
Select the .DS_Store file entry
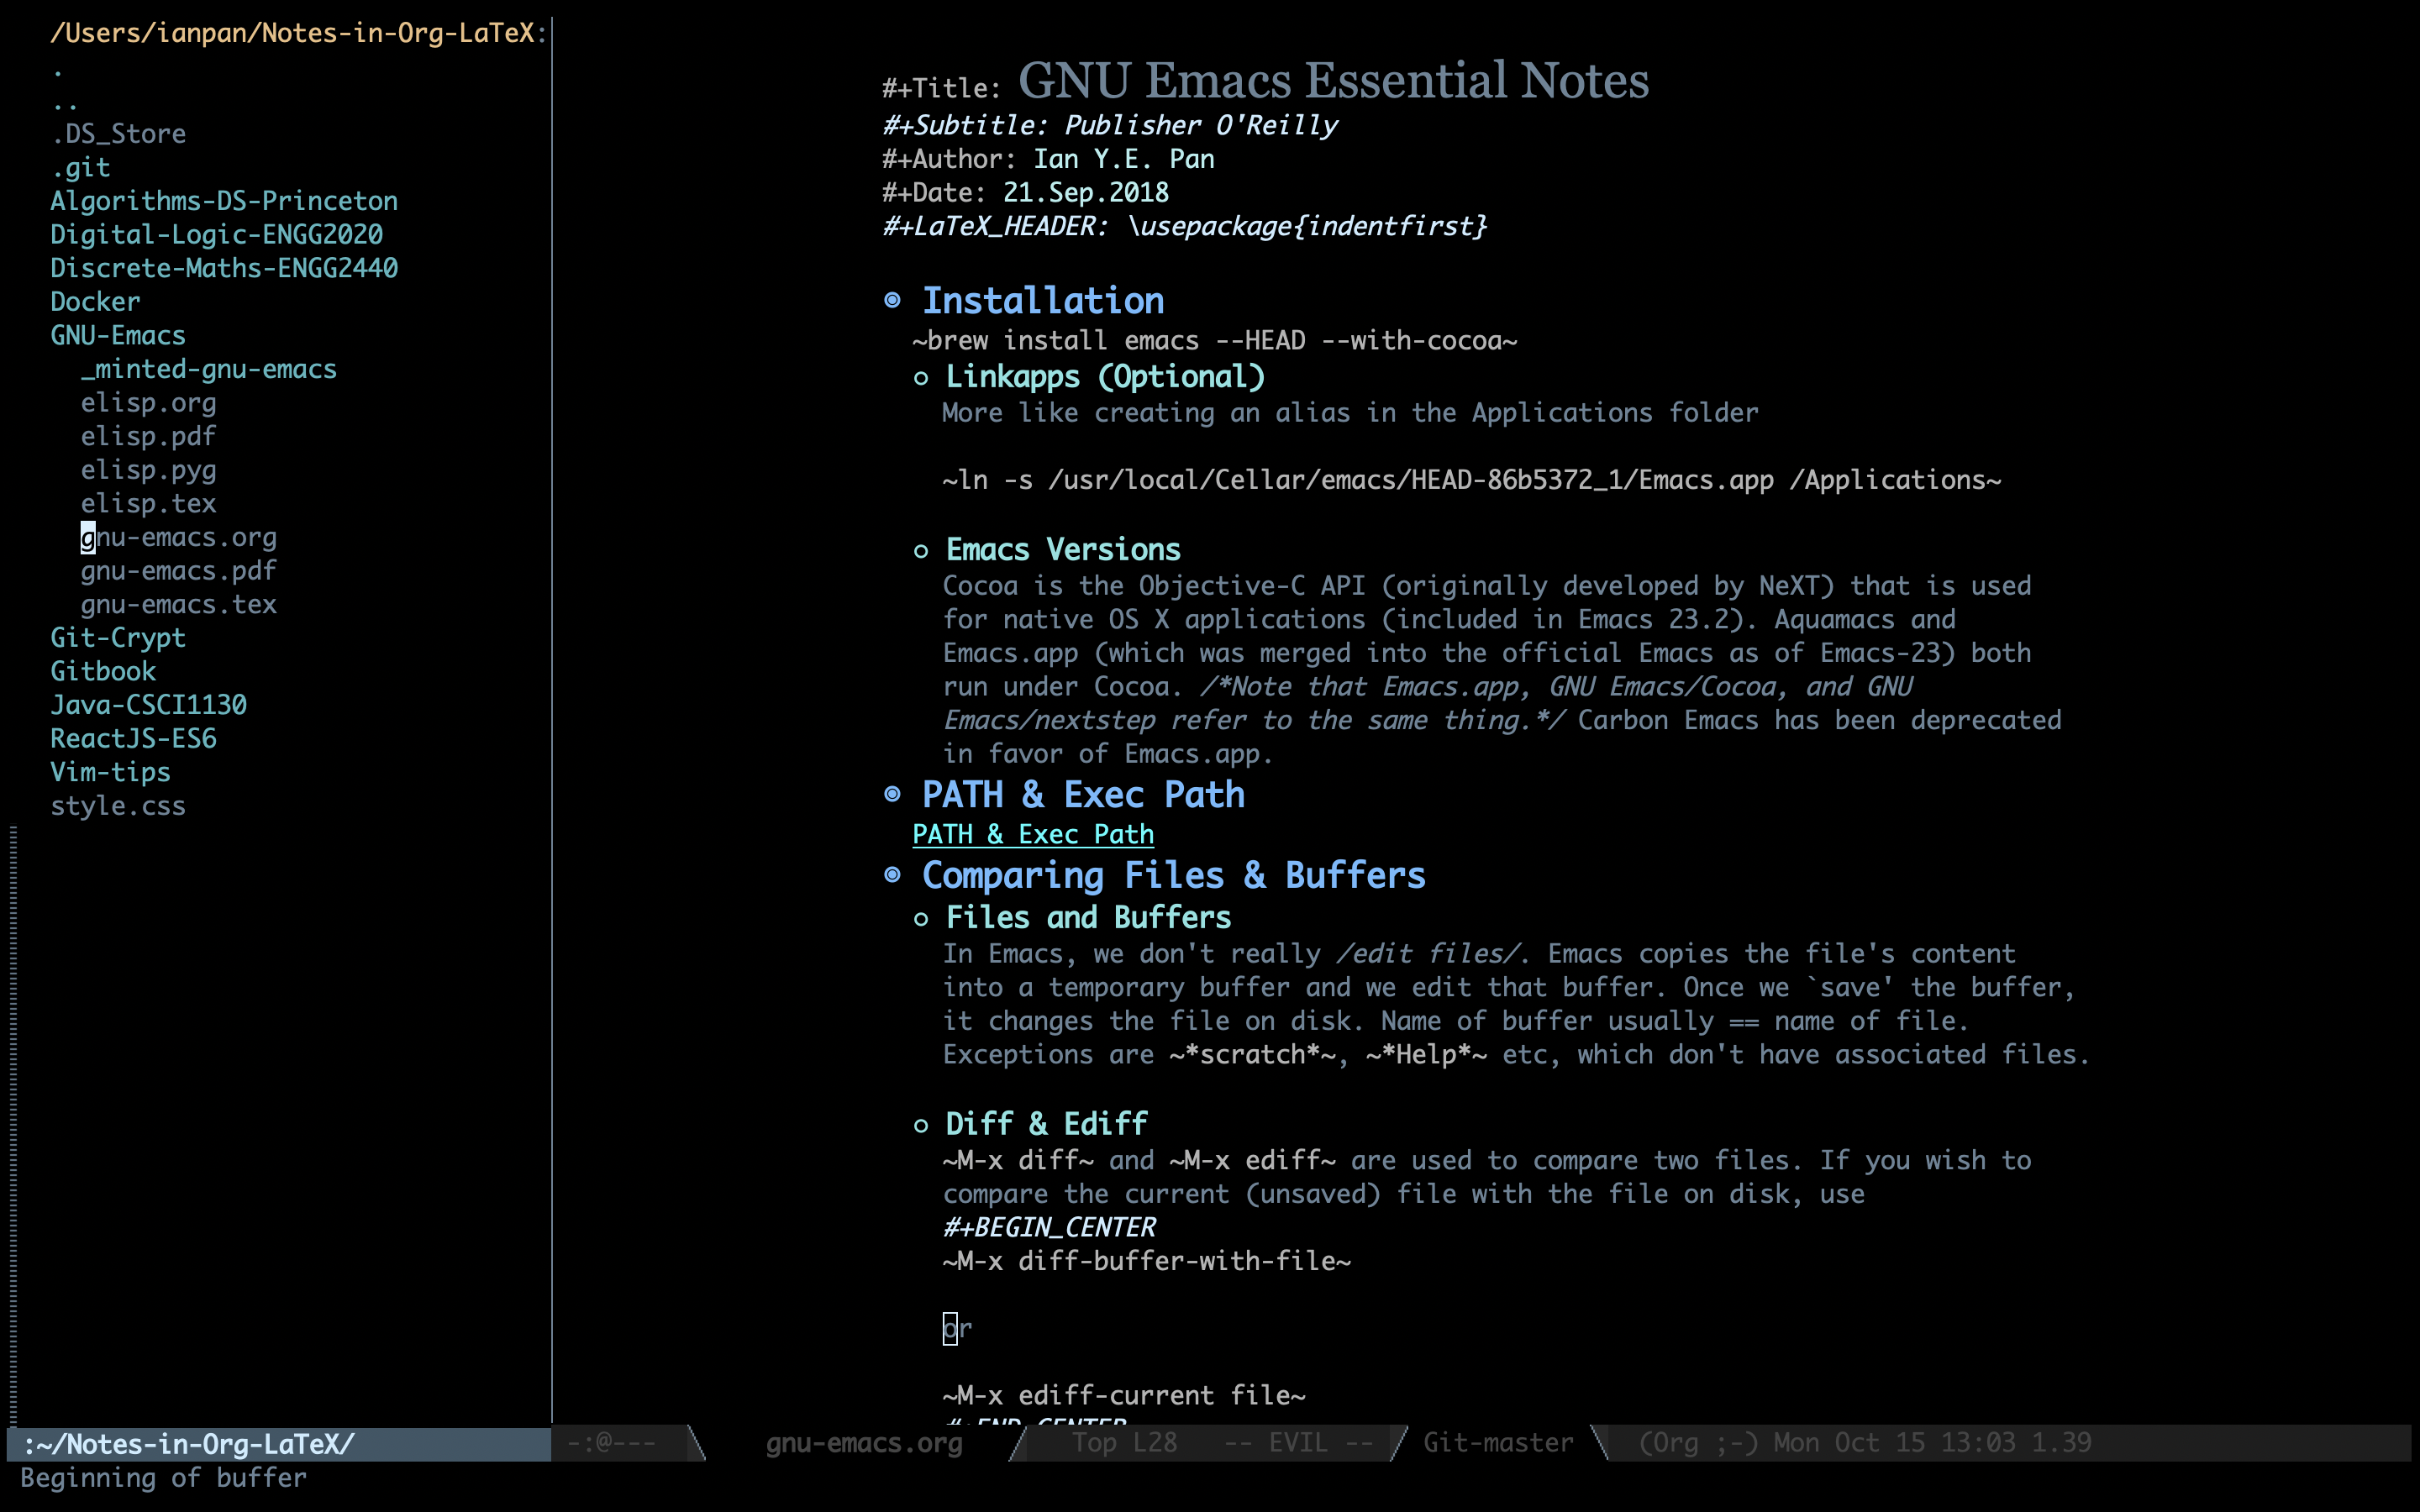click(x=118, y=134)
